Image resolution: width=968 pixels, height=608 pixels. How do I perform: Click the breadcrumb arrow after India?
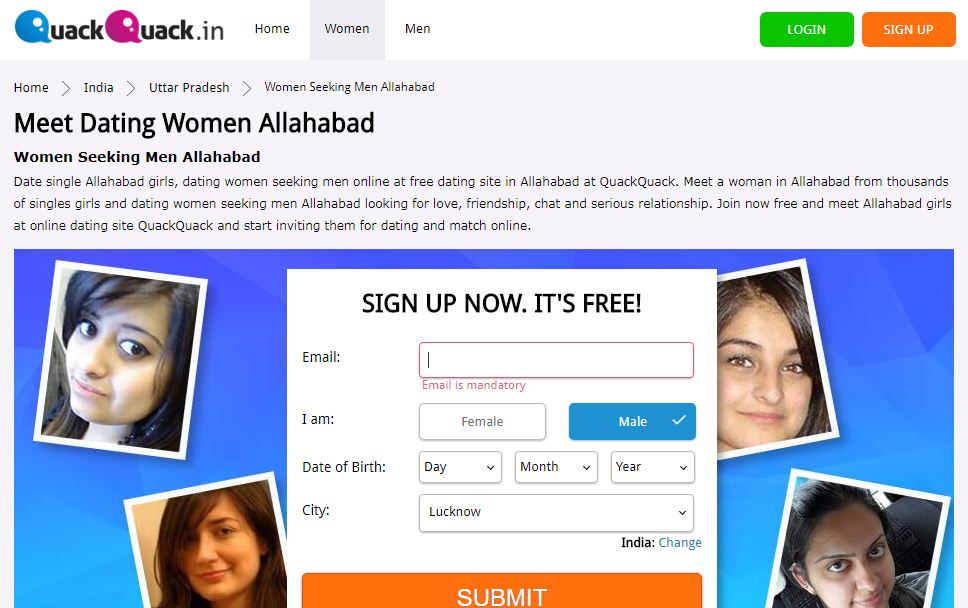pyautogui.click(x=130, y=88)
